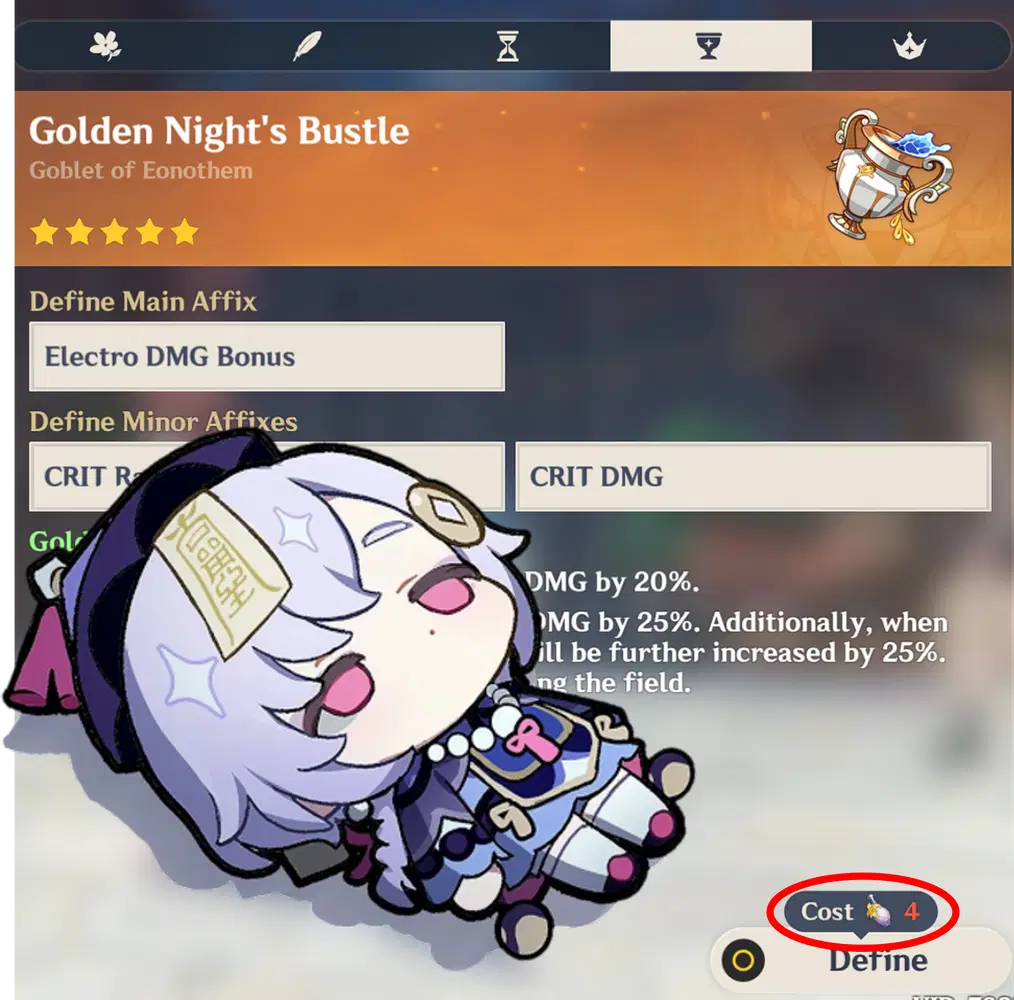Click the Cost 4 tooltip label
The height and width of the screenshot is (1000, 1014).
point(861,911)
